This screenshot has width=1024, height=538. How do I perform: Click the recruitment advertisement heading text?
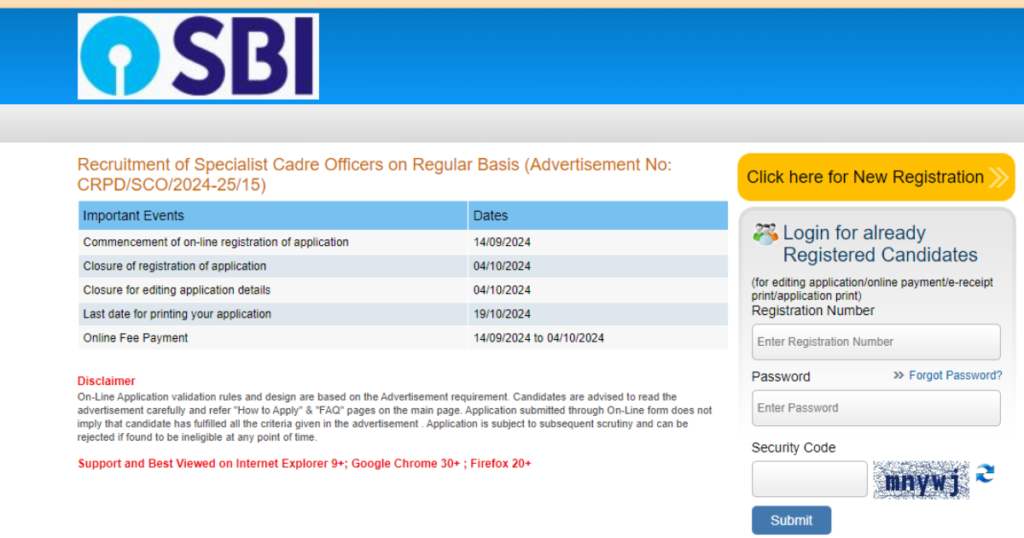(374, 174)
